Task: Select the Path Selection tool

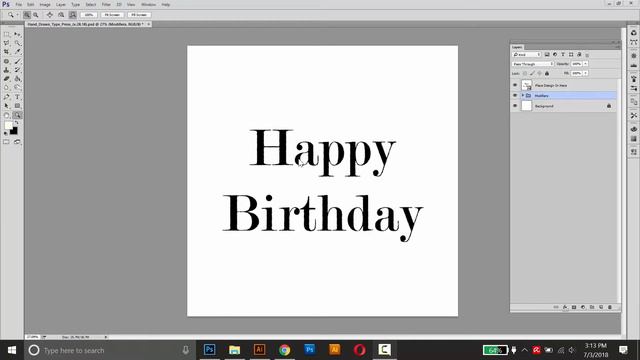Action: tap(7, 106)
